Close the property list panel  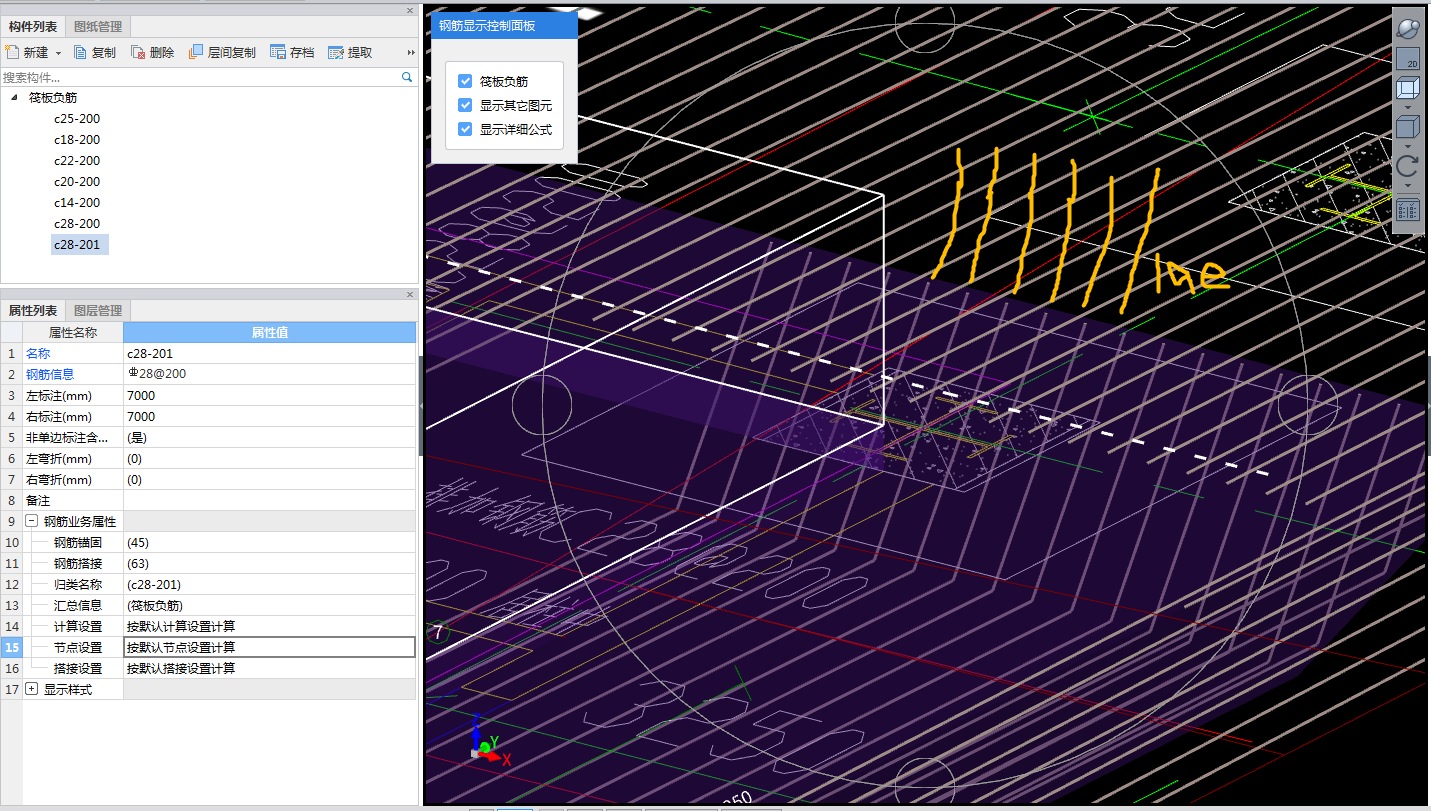[x=410, y=294]
